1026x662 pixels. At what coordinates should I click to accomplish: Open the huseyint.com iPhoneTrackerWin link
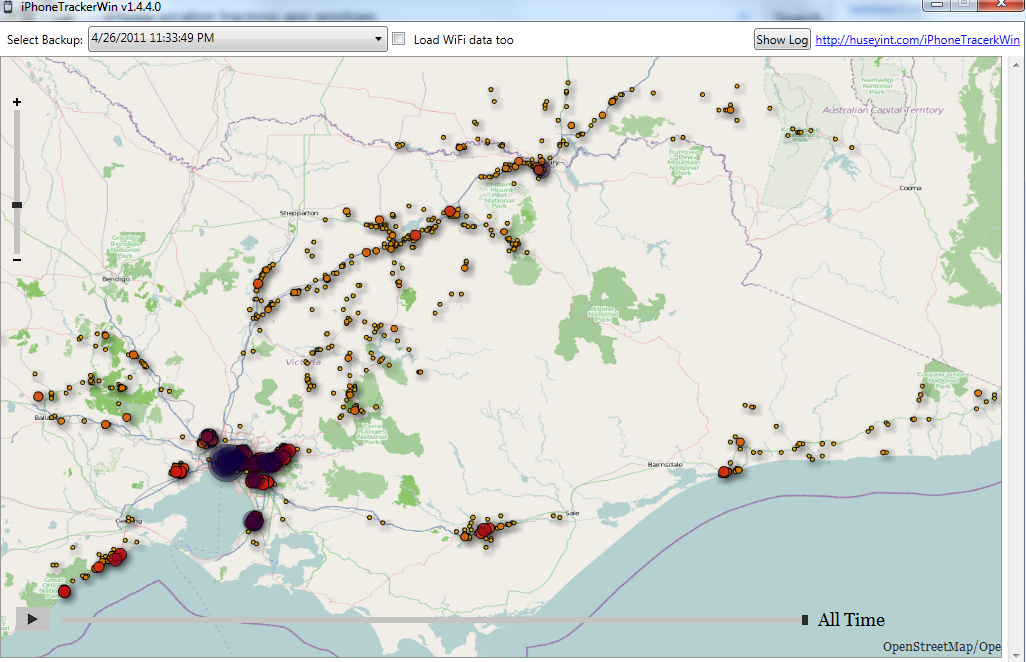click(917, 40)
